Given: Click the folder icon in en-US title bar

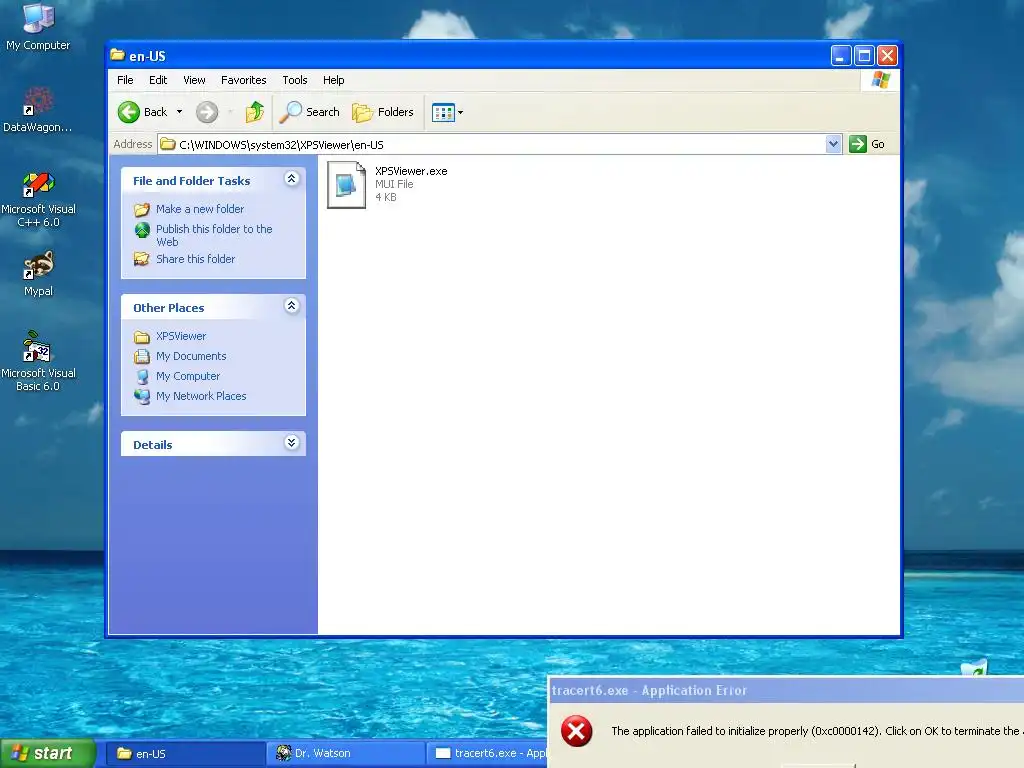Looking at the screenshot, I should tap(118, 56).
